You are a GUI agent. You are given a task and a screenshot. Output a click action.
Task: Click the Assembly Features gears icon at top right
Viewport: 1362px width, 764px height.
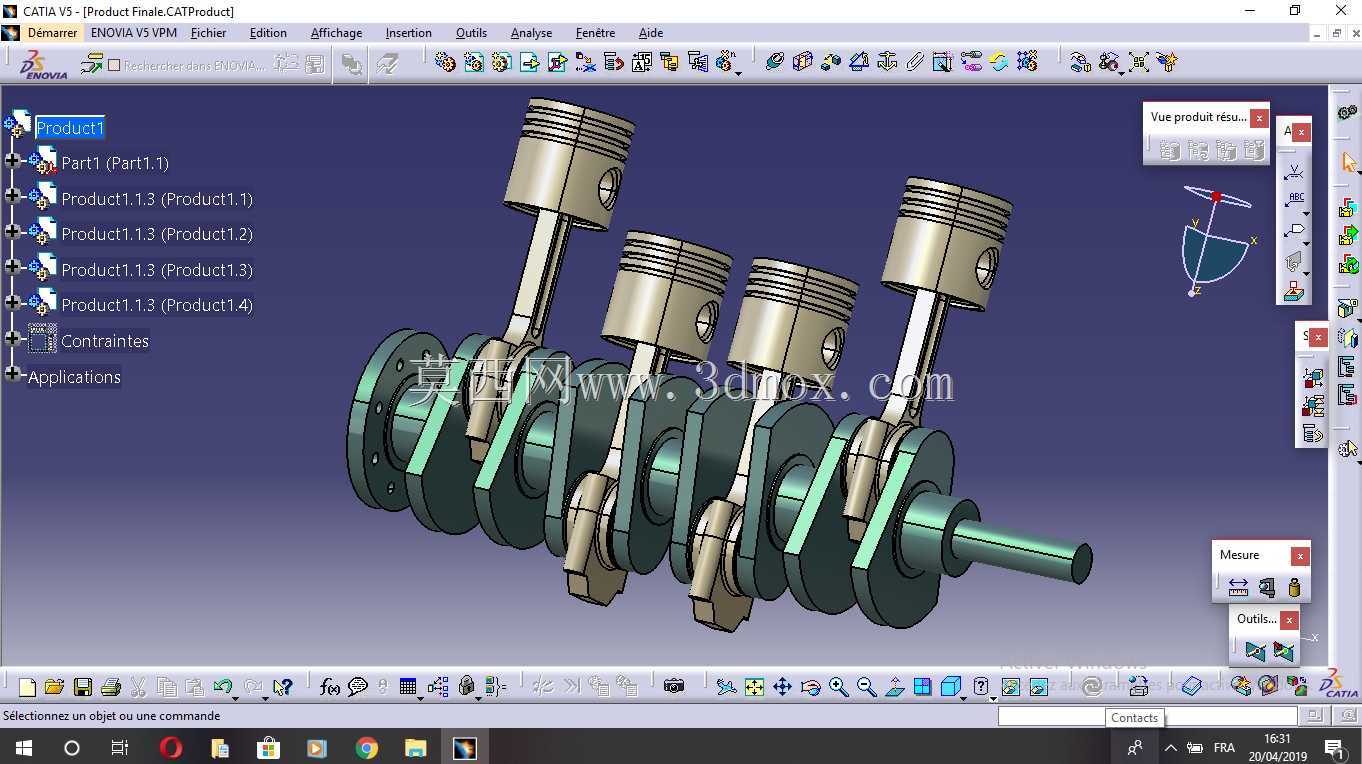coord(1348,112)
